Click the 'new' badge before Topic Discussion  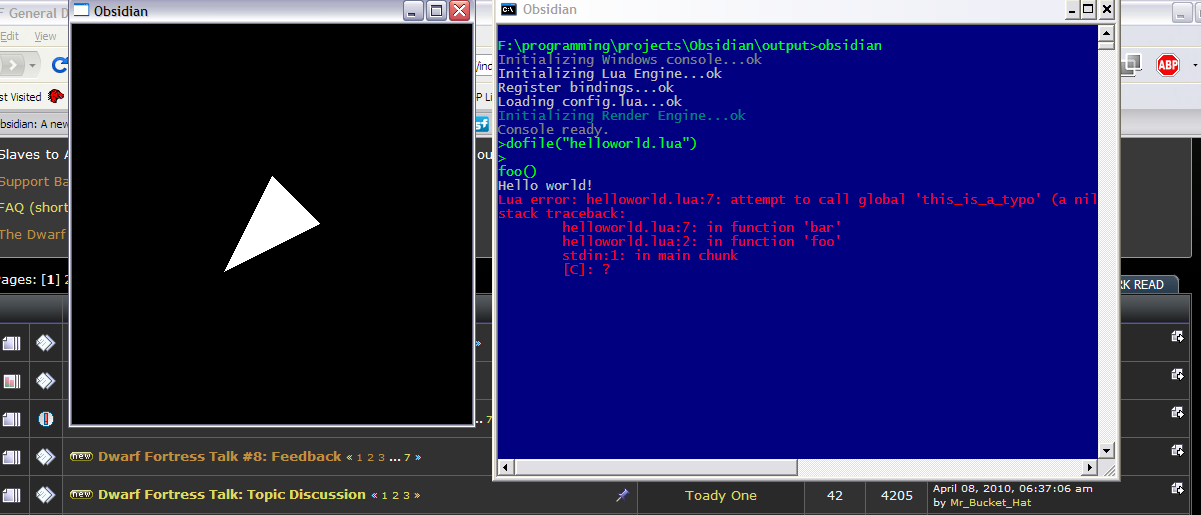[x=81, y=494]
